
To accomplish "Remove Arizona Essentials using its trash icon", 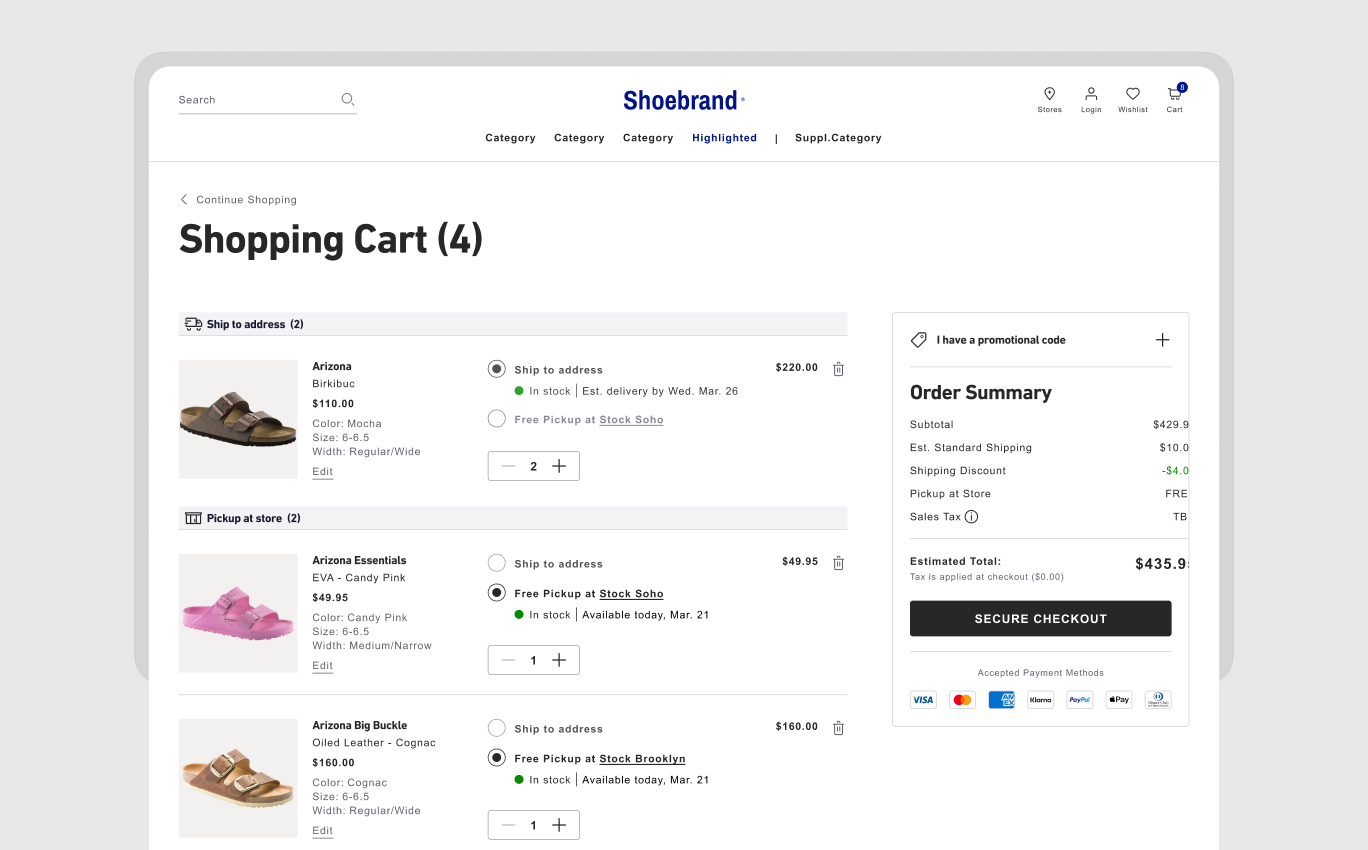I will click(x=838, y=563).
